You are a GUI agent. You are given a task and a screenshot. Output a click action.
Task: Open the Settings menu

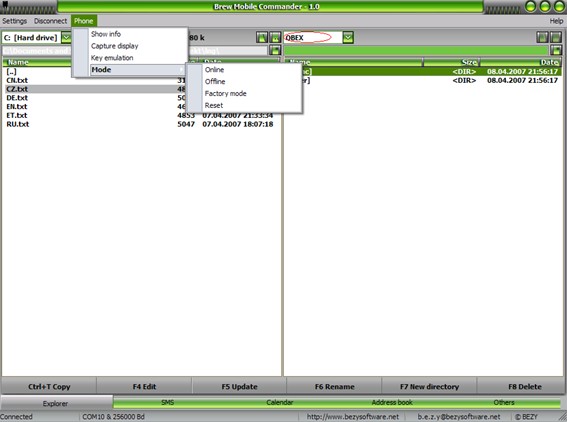(14, 21)
